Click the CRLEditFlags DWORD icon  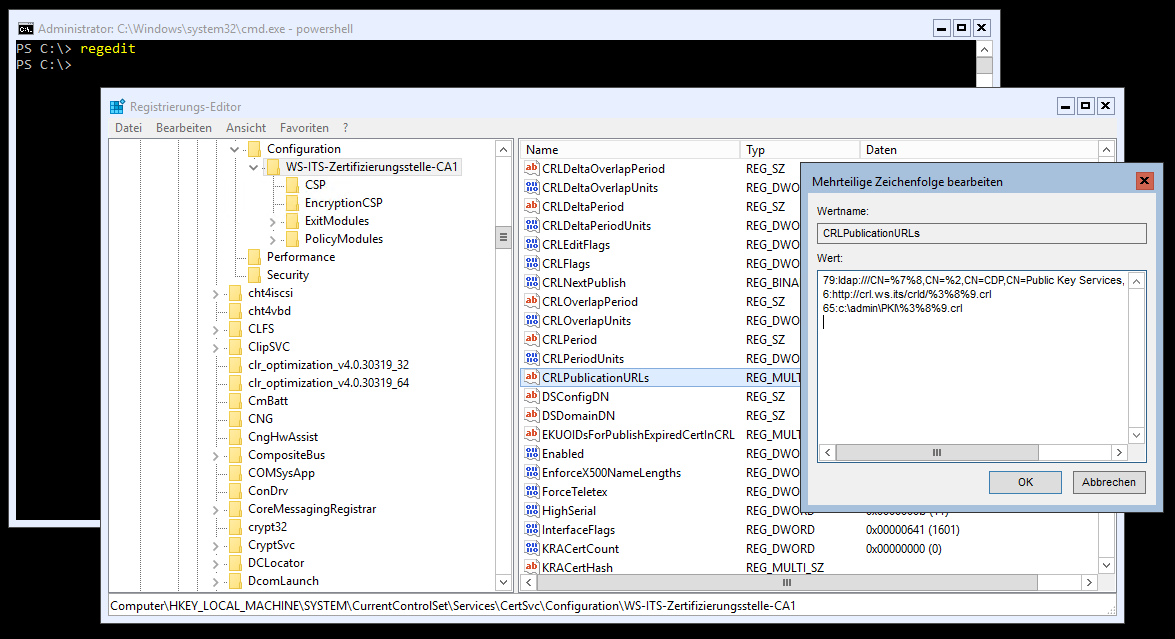point(532,244)
